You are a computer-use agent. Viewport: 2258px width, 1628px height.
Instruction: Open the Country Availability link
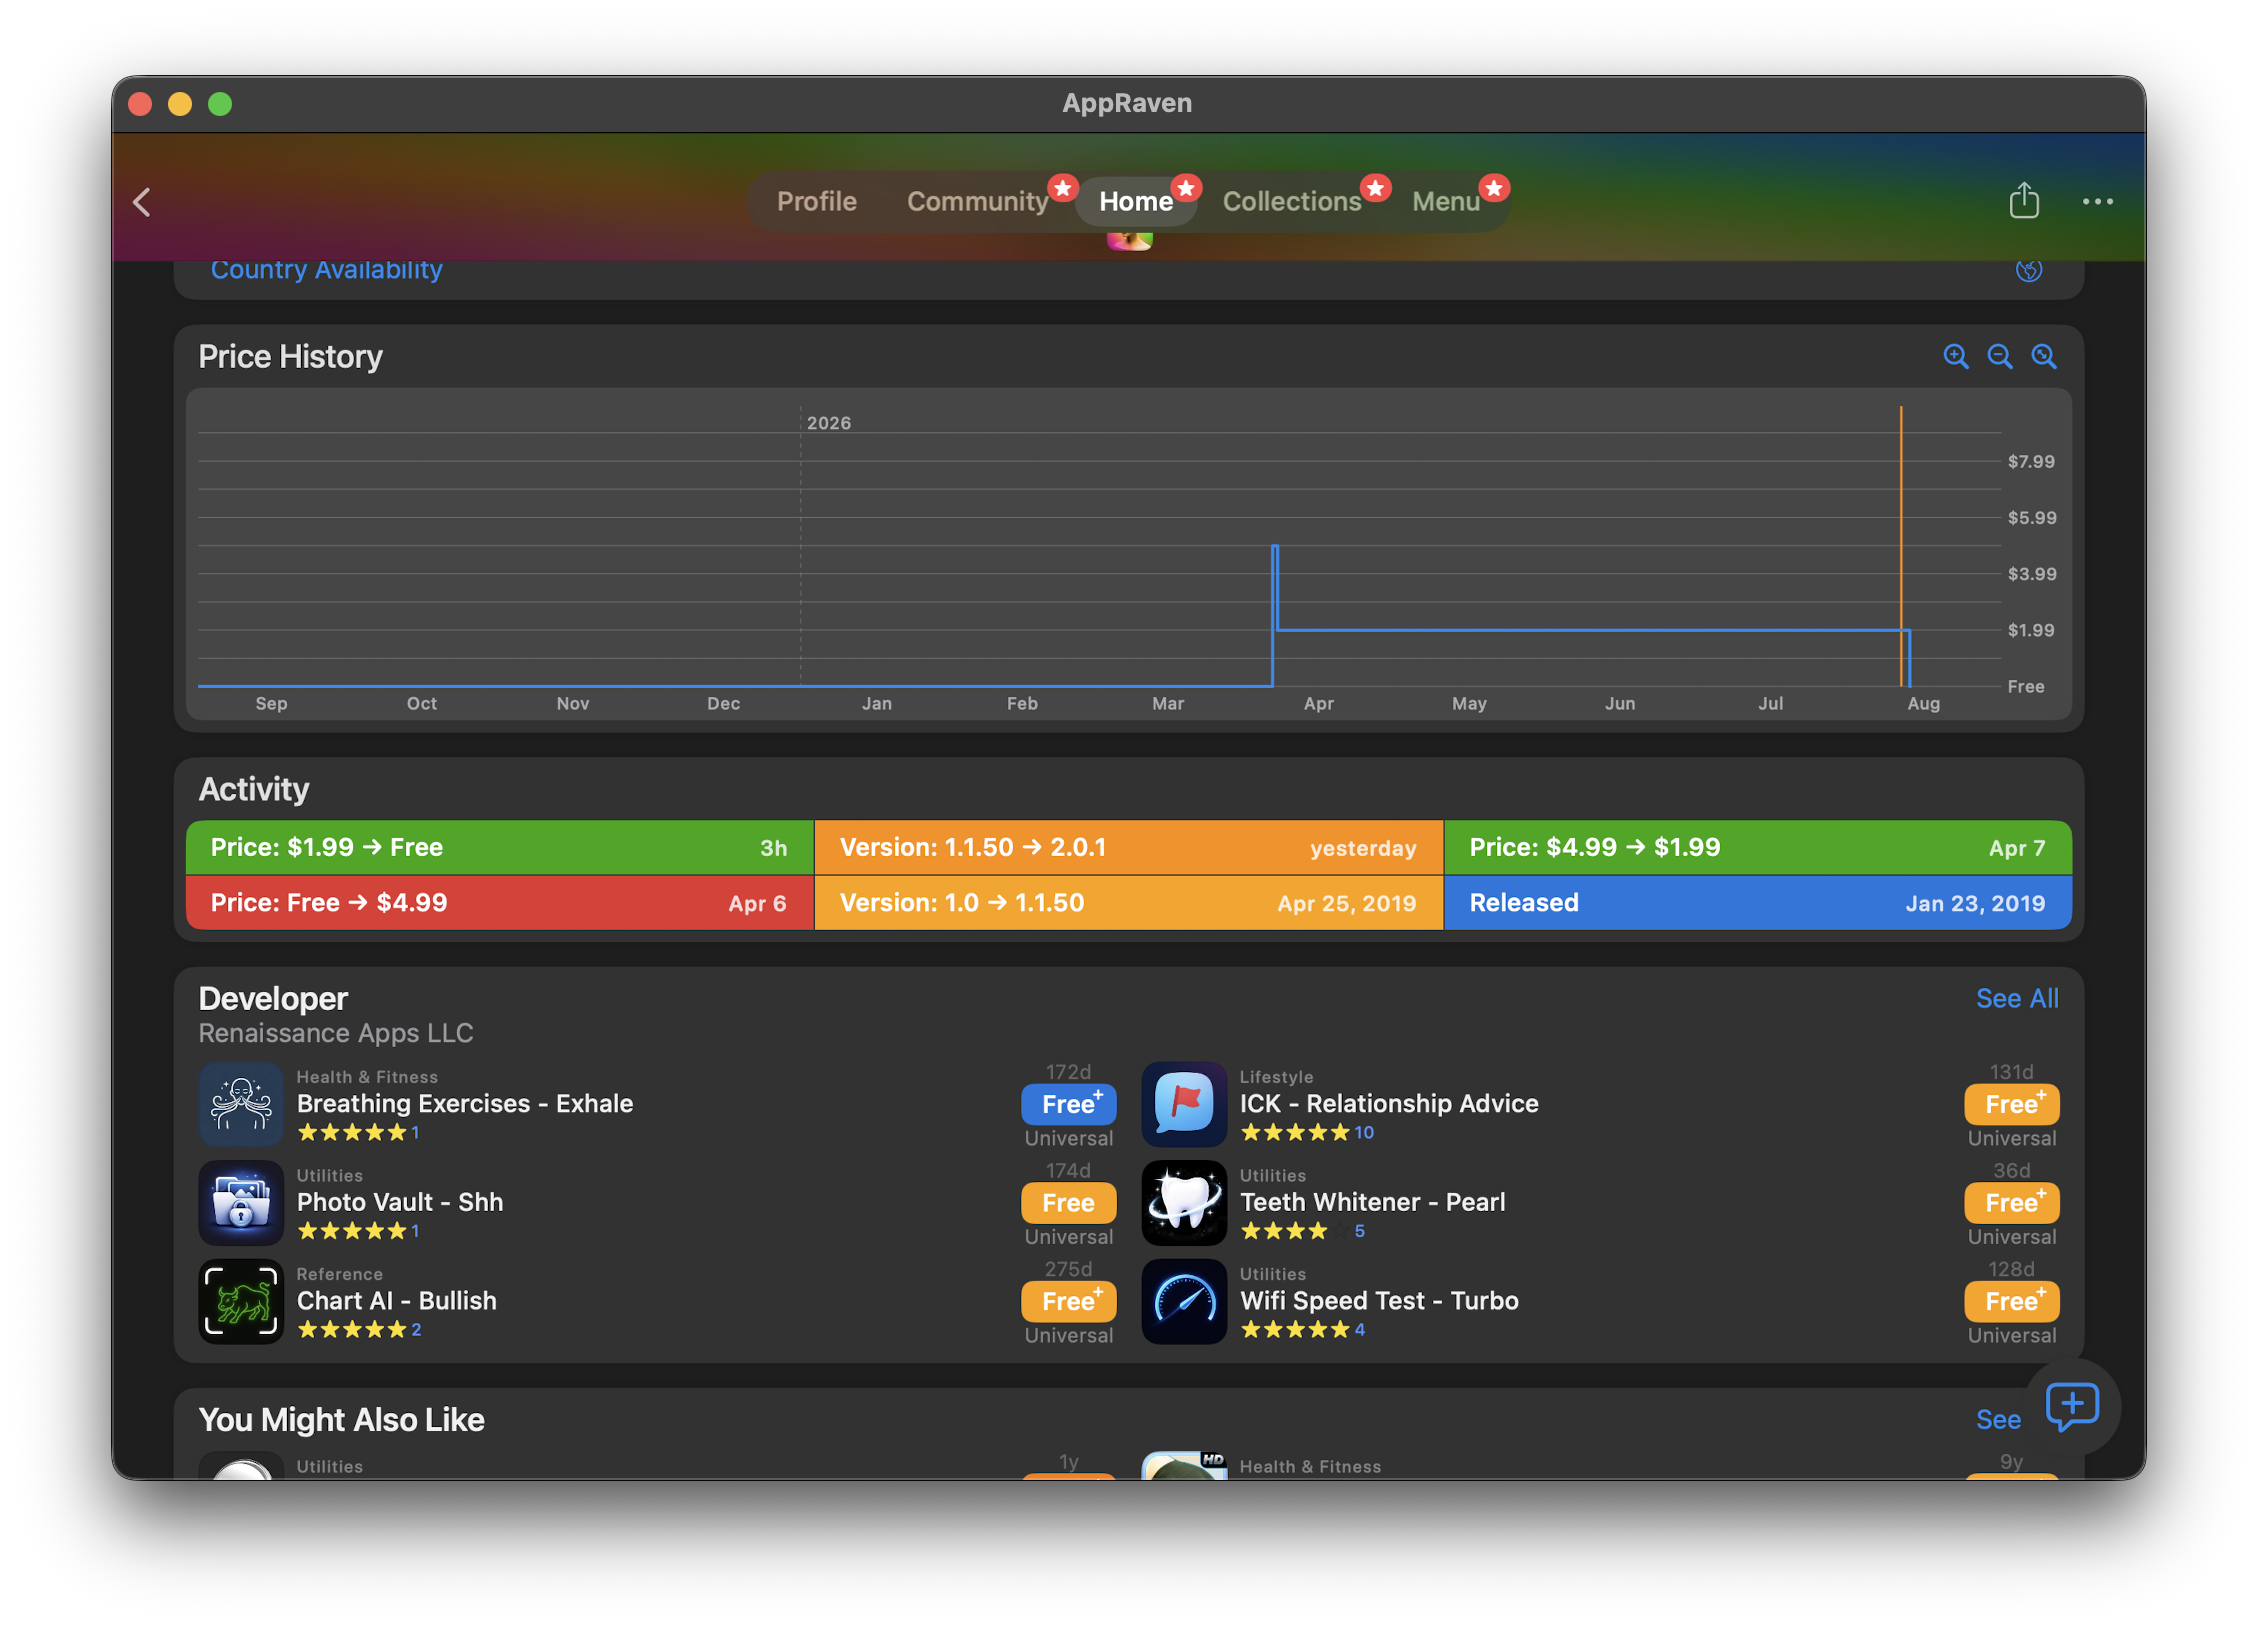tap(326, 270)
